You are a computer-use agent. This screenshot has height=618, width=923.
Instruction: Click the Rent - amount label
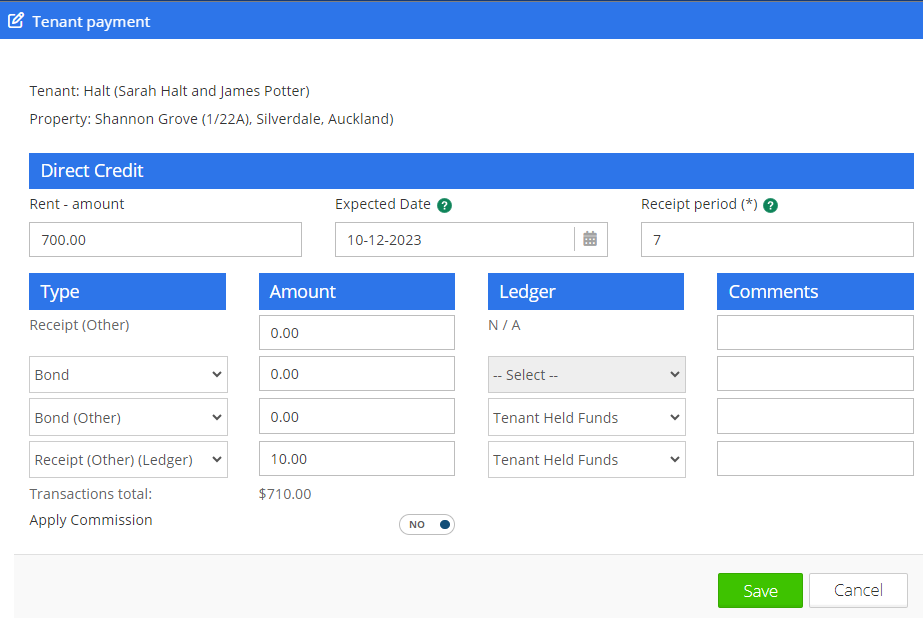click(x=77, y=204)
